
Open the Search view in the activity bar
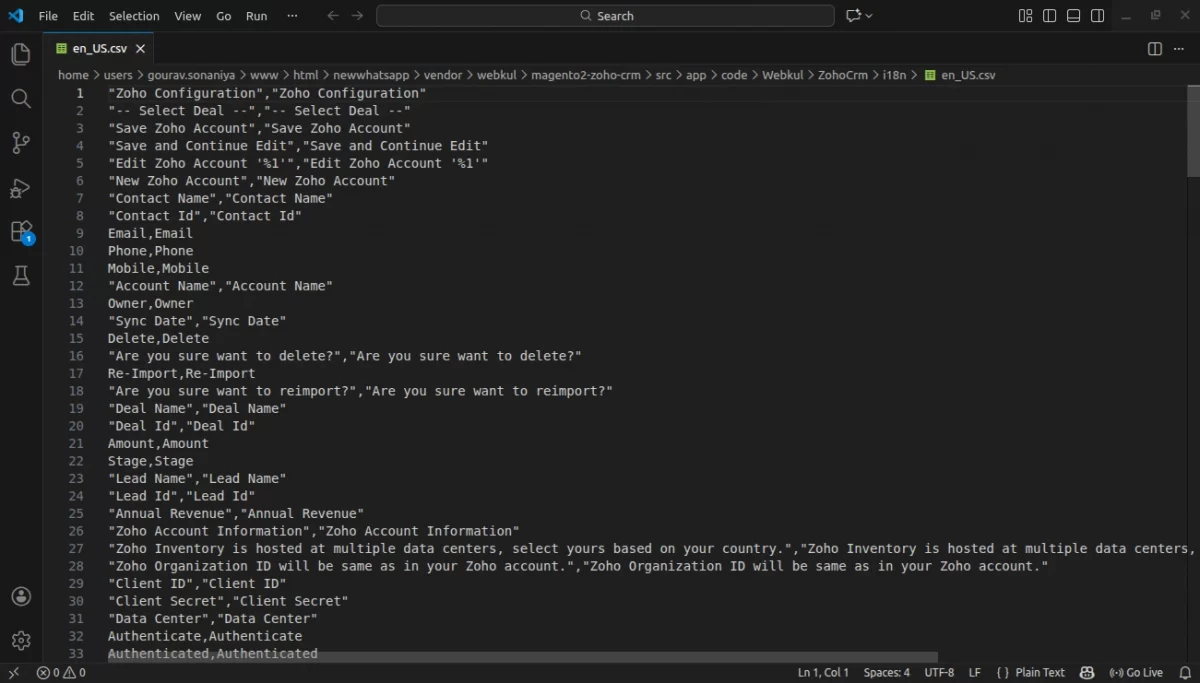click(21, 98)
